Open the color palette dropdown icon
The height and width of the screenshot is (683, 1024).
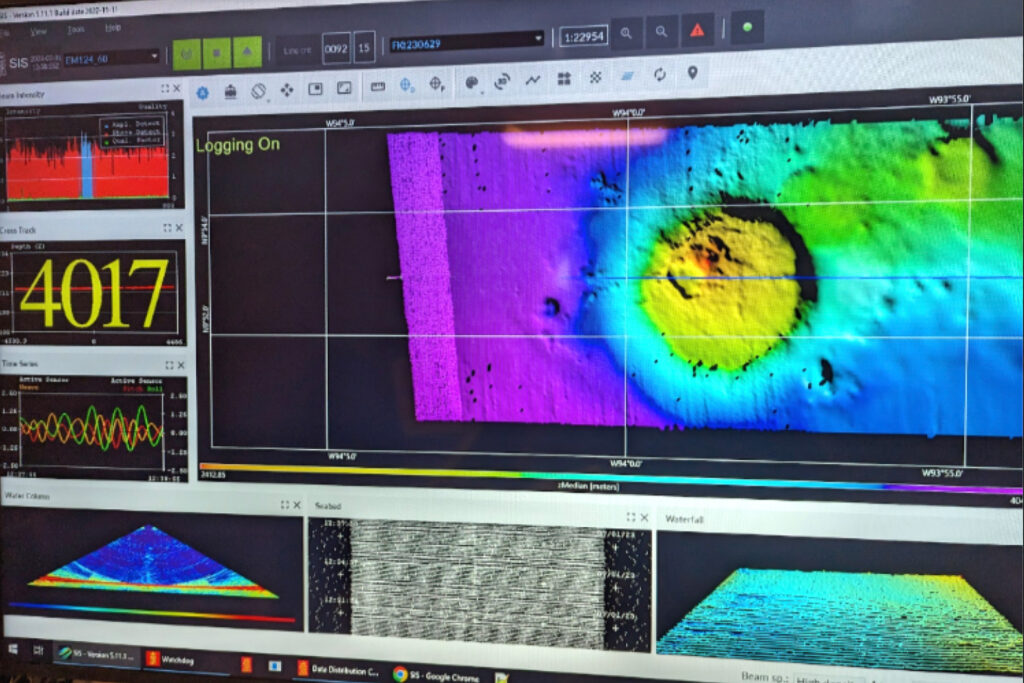[x=472, y=82]
